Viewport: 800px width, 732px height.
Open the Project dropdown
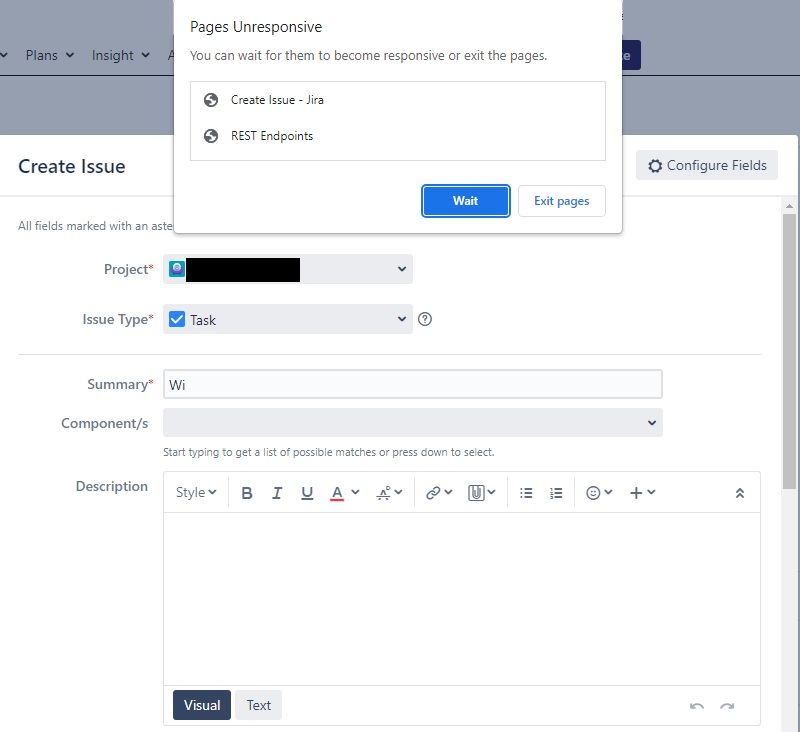288,269
